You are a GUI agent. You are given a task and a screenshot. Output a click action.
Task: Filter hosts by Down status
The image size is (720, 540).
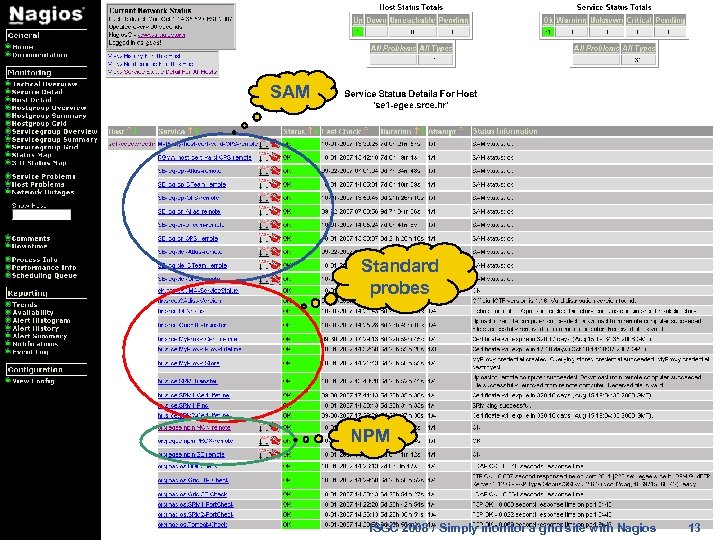pos(376,20)
